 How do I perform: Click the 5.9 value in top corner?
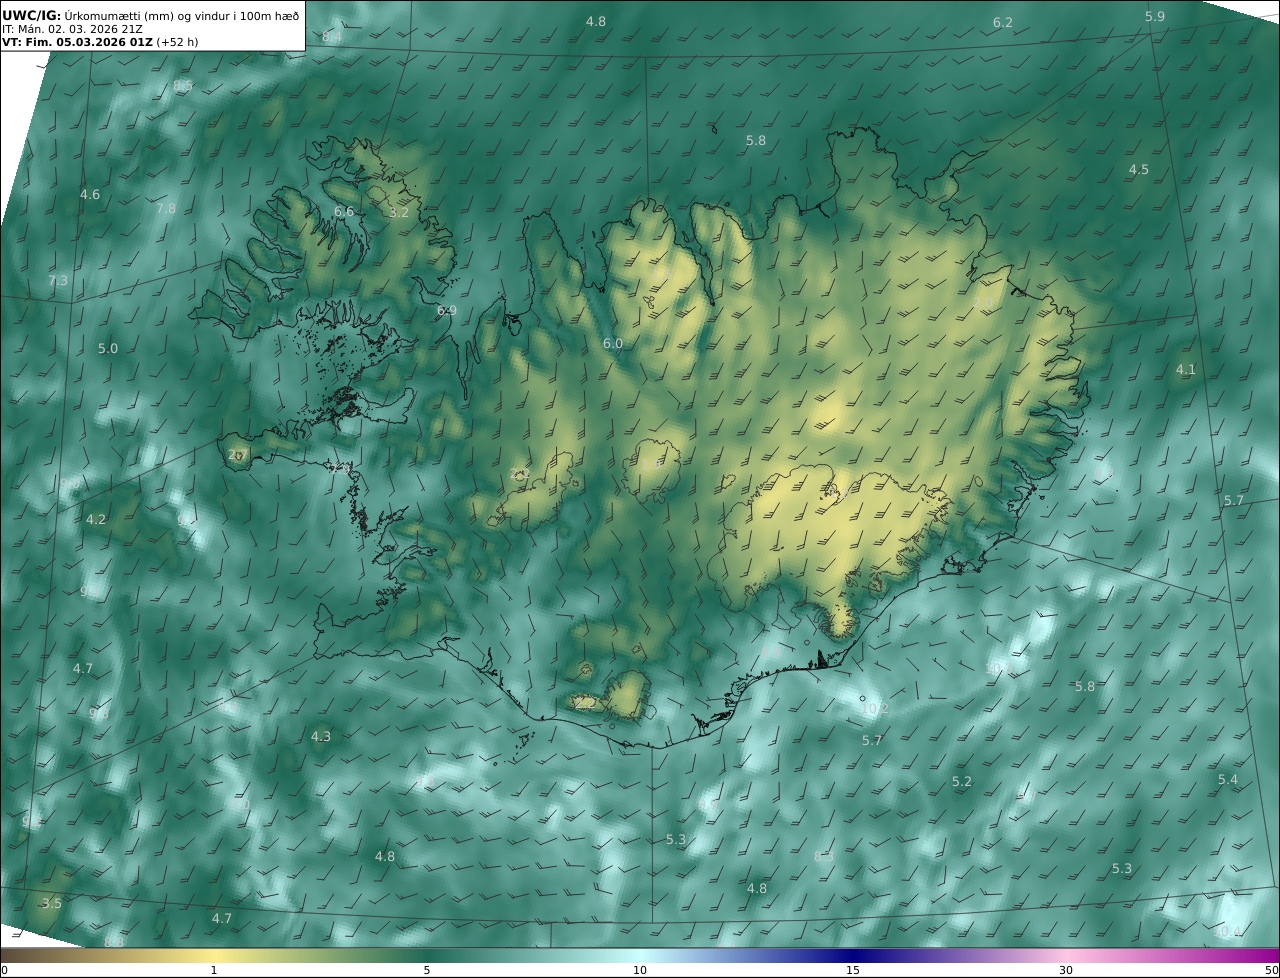[x=1155, y=16]
